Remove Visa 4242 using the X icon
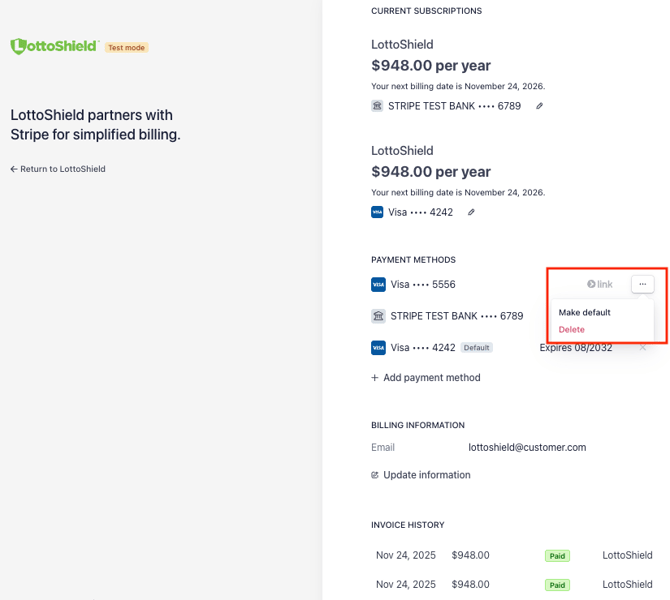 click(x=643, y=348)
